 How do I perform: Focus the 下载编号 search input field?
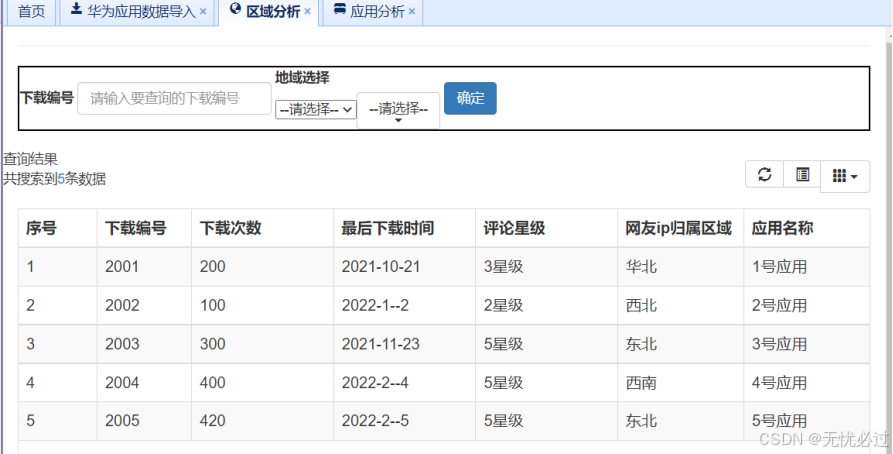174,99
